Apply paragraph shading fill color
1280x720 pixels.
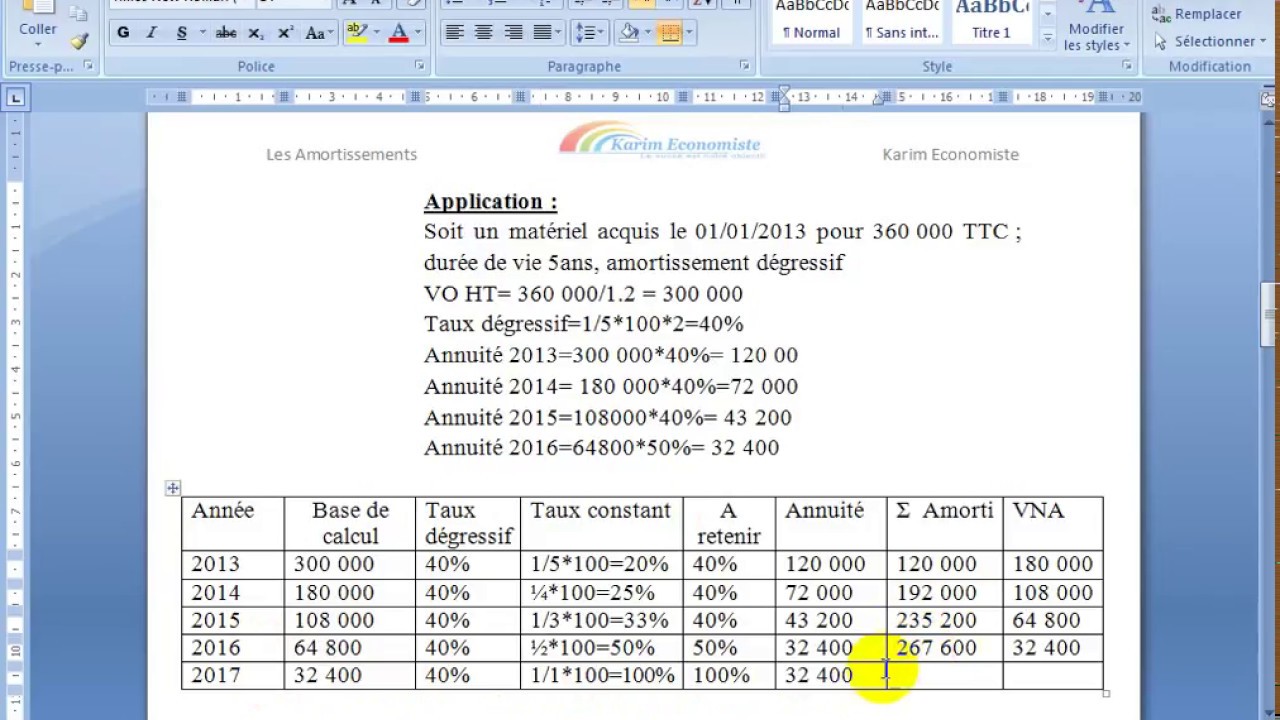(628, 33)
